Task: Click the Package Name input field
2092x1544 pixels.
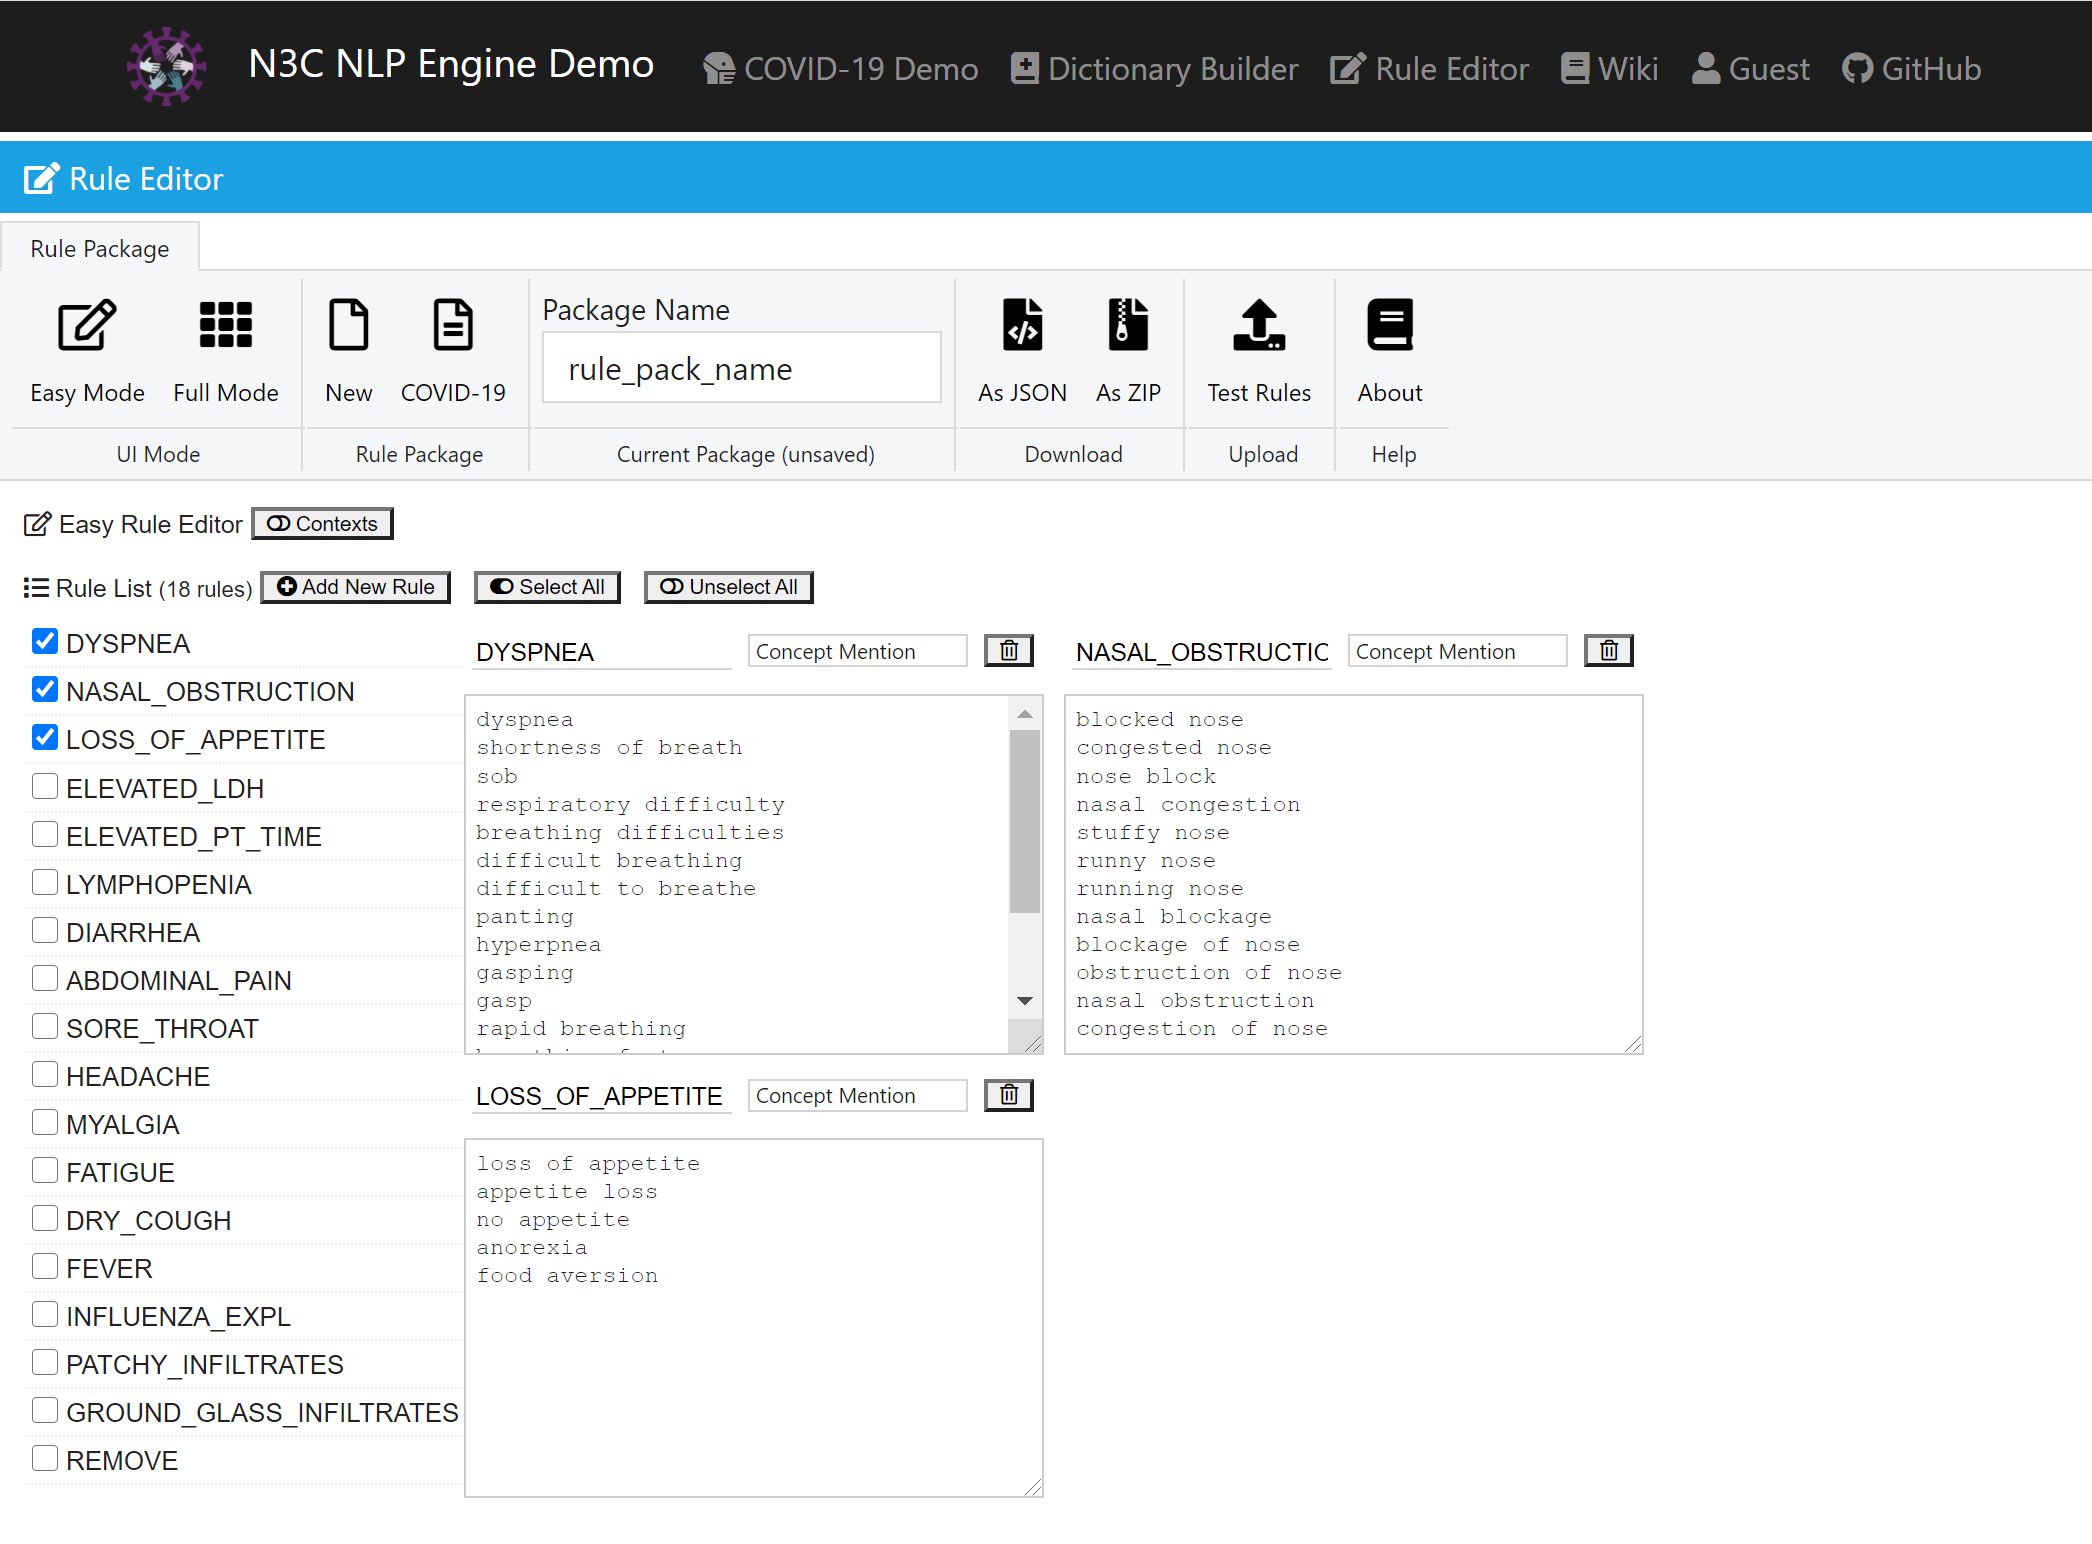Action: tap(741, 369)
